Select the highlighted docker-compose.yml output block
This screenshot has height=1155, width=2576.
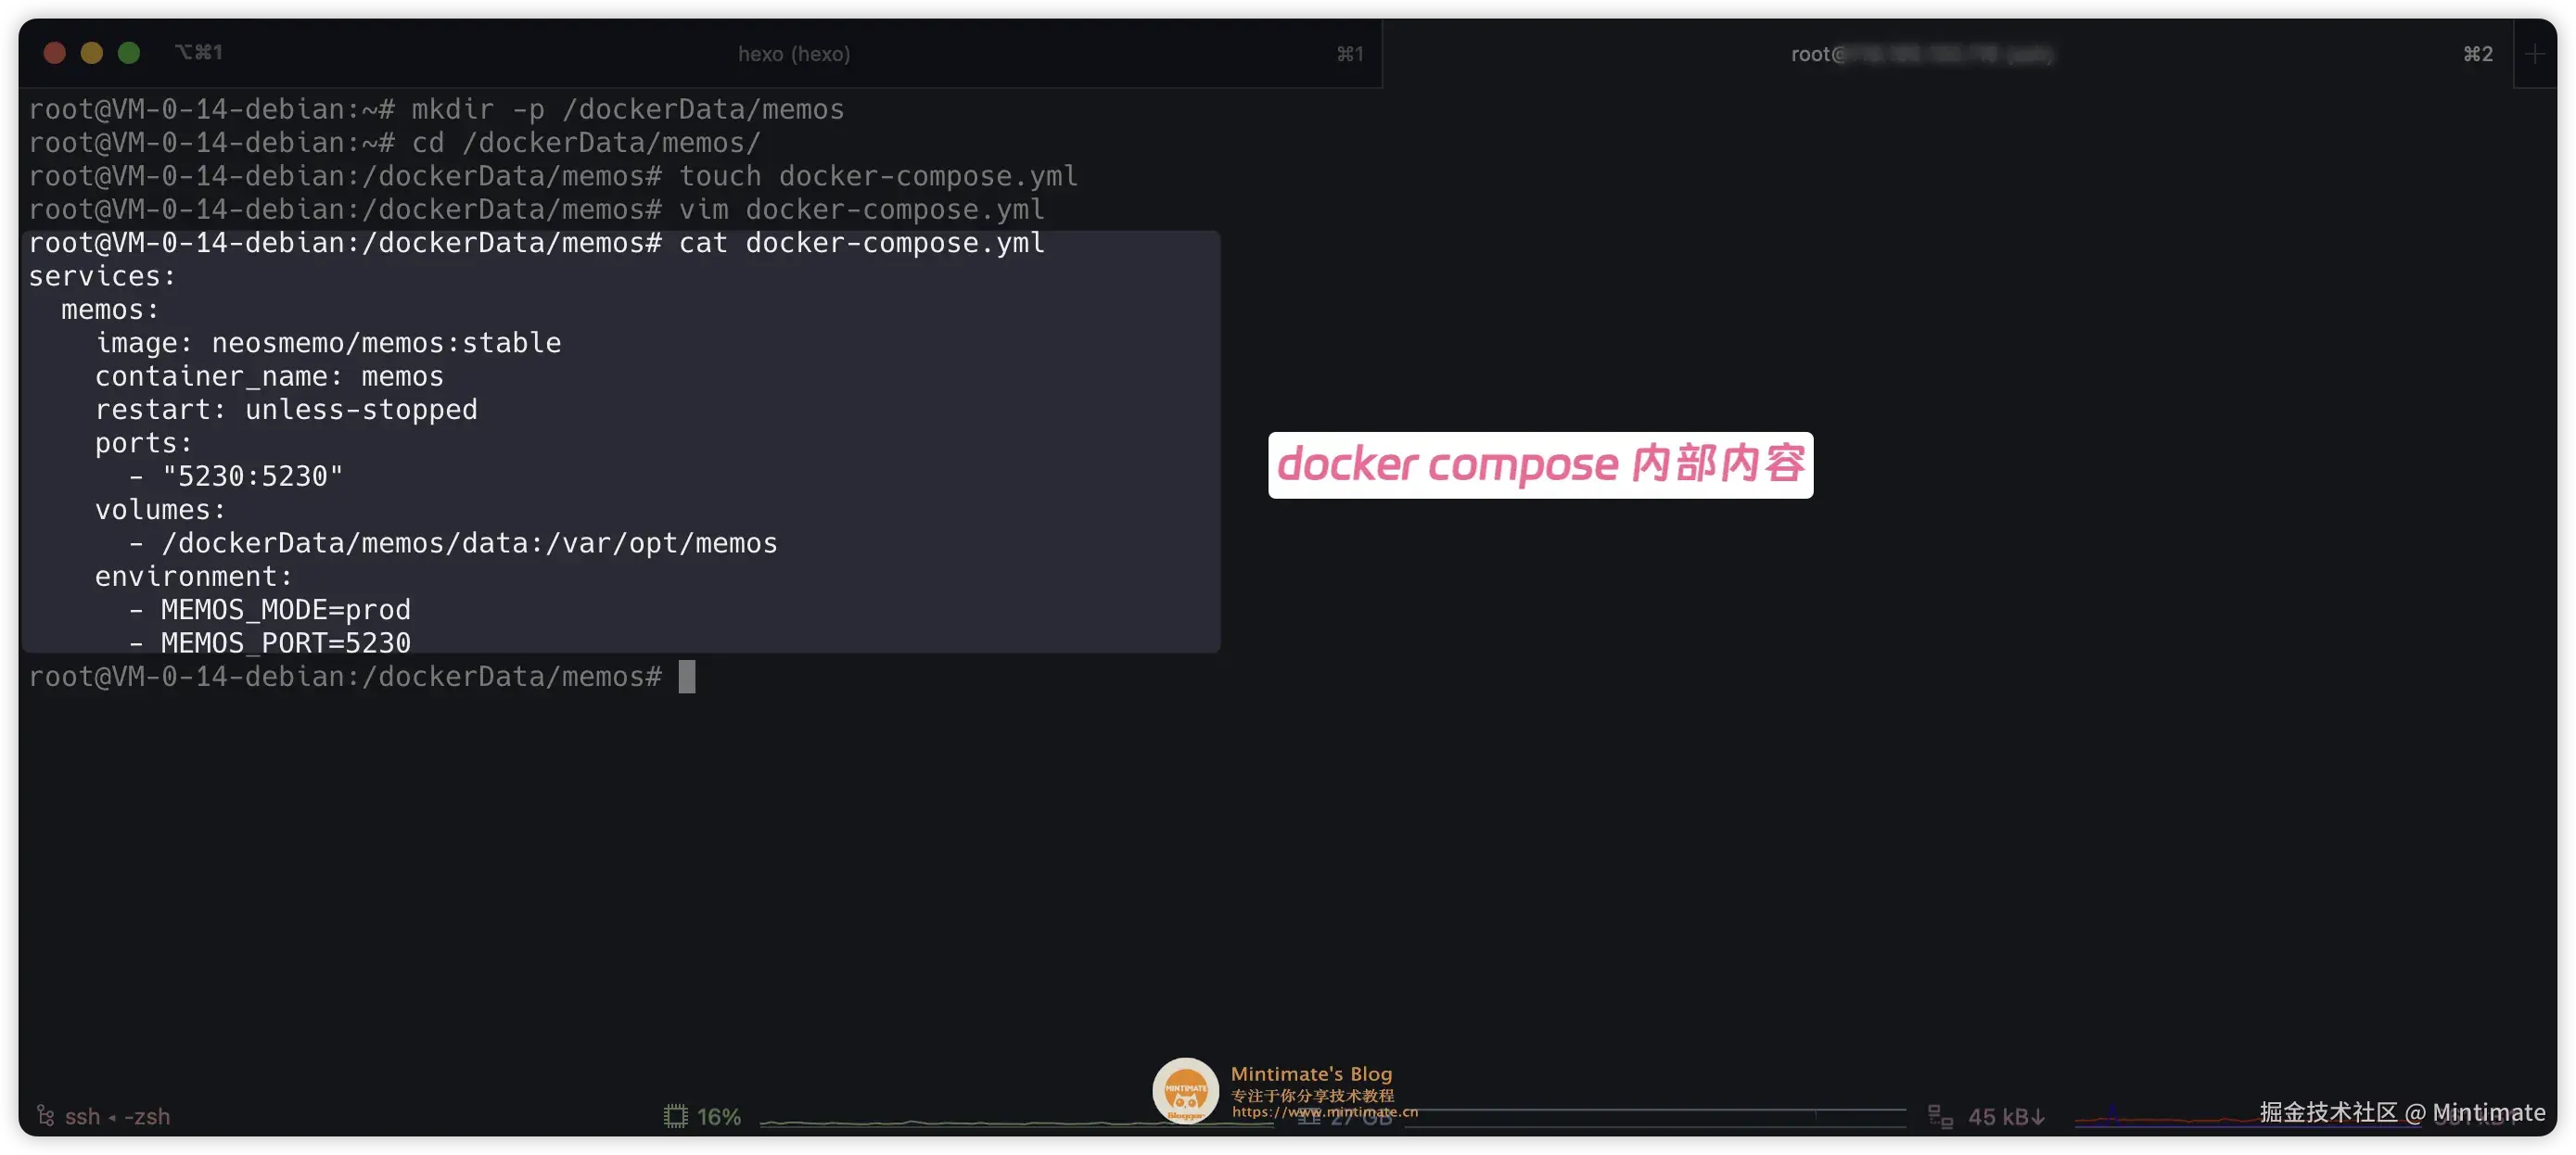pos(620,440)
